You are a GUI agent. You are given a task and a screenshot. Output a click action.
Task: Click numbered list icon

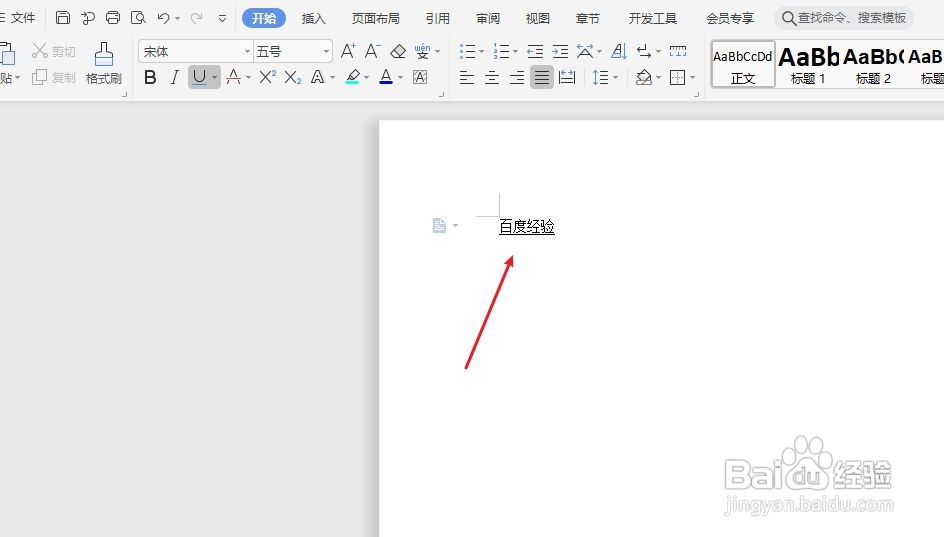point(501,51)
